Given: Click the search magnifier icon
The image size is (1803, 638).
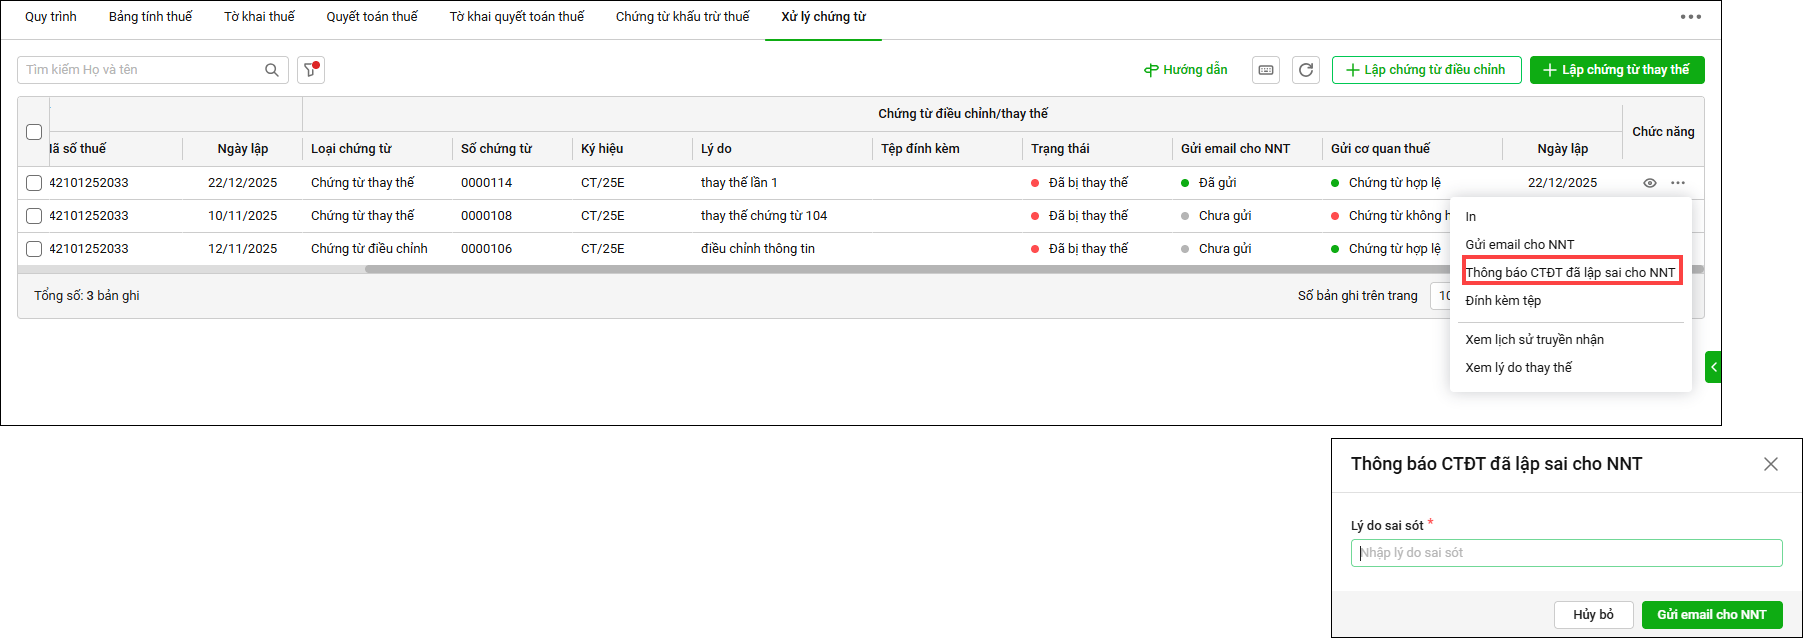Looking at the screenshot, I should tap(271, 70).
